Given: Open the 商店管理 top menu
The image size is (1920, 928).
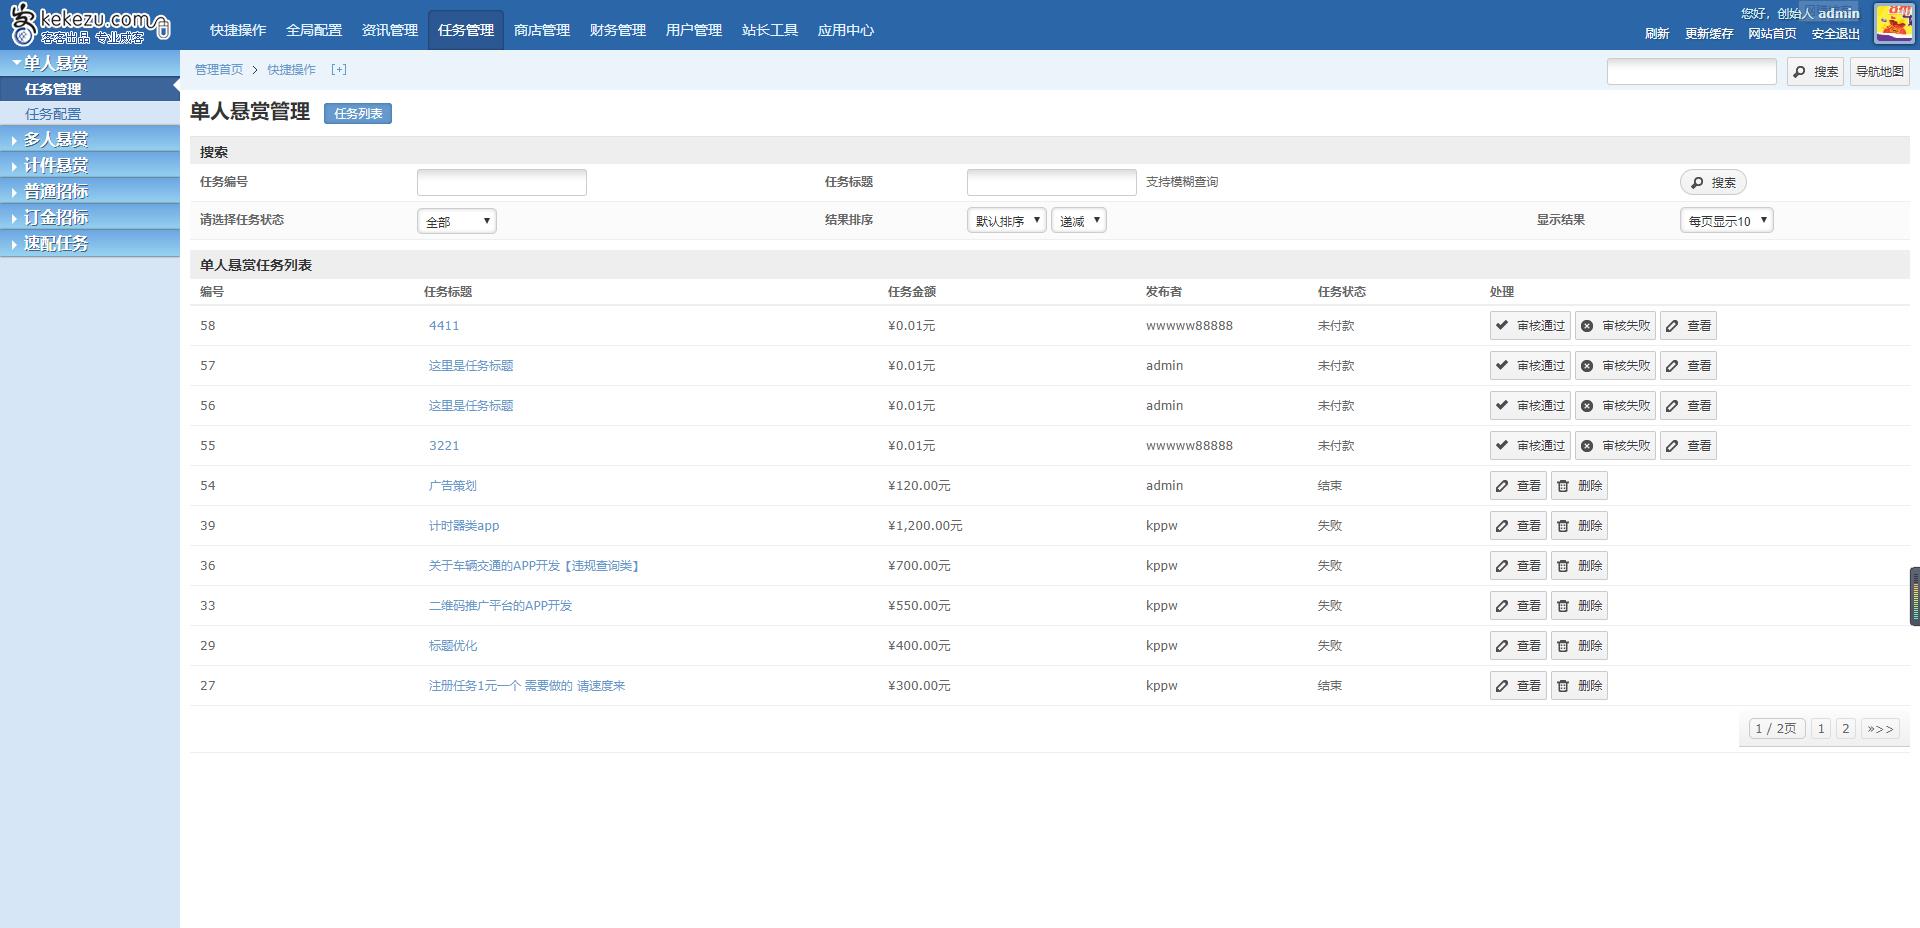Looking at the screenshot, I should click(542, 30).
